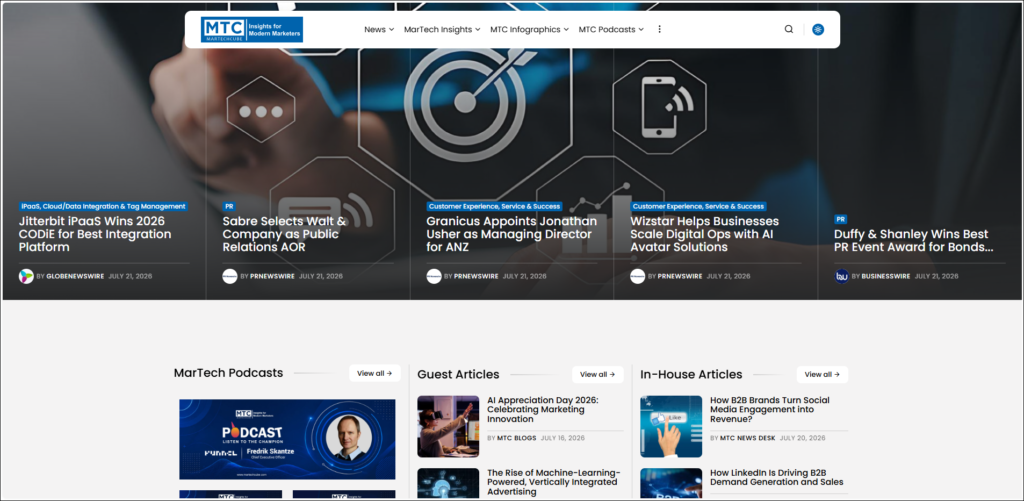Open the Social Media Engagement article thumbnail

671,426
